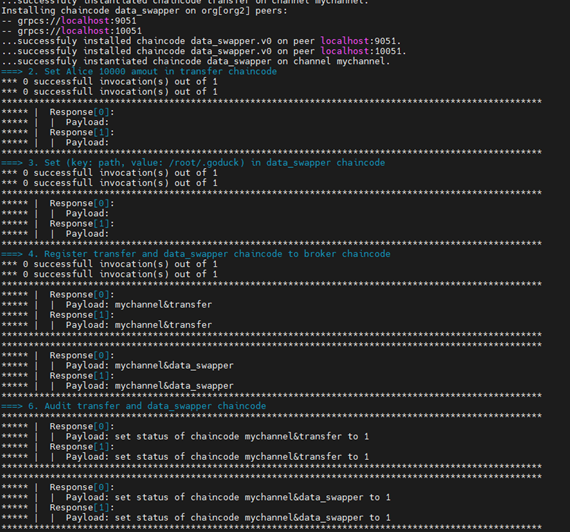Select the word 'Register' in the step 4 heading
The image size is (570, 532).
pyautogui.click(x=66, y=254)
